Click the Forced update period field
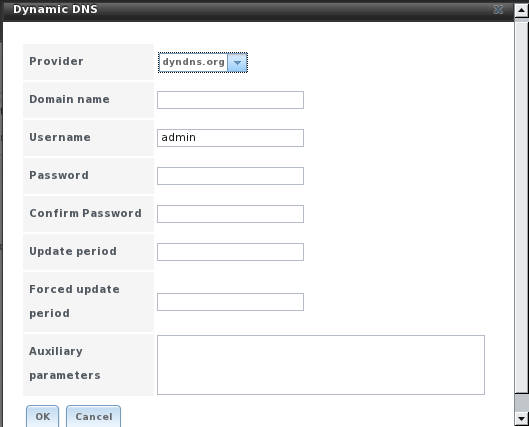529x427 pixels. click(230, 302)
